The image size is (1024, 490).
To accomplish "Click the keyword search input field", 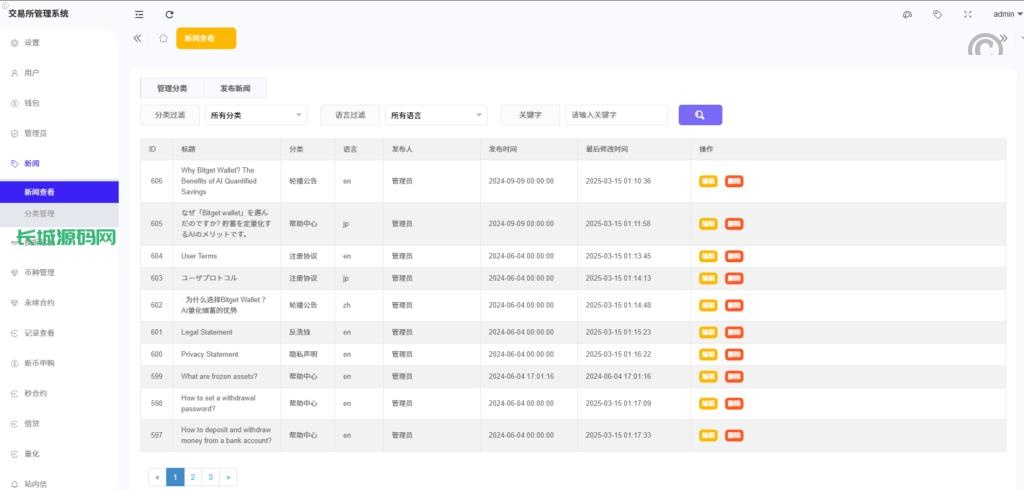I will click(616, 115).
